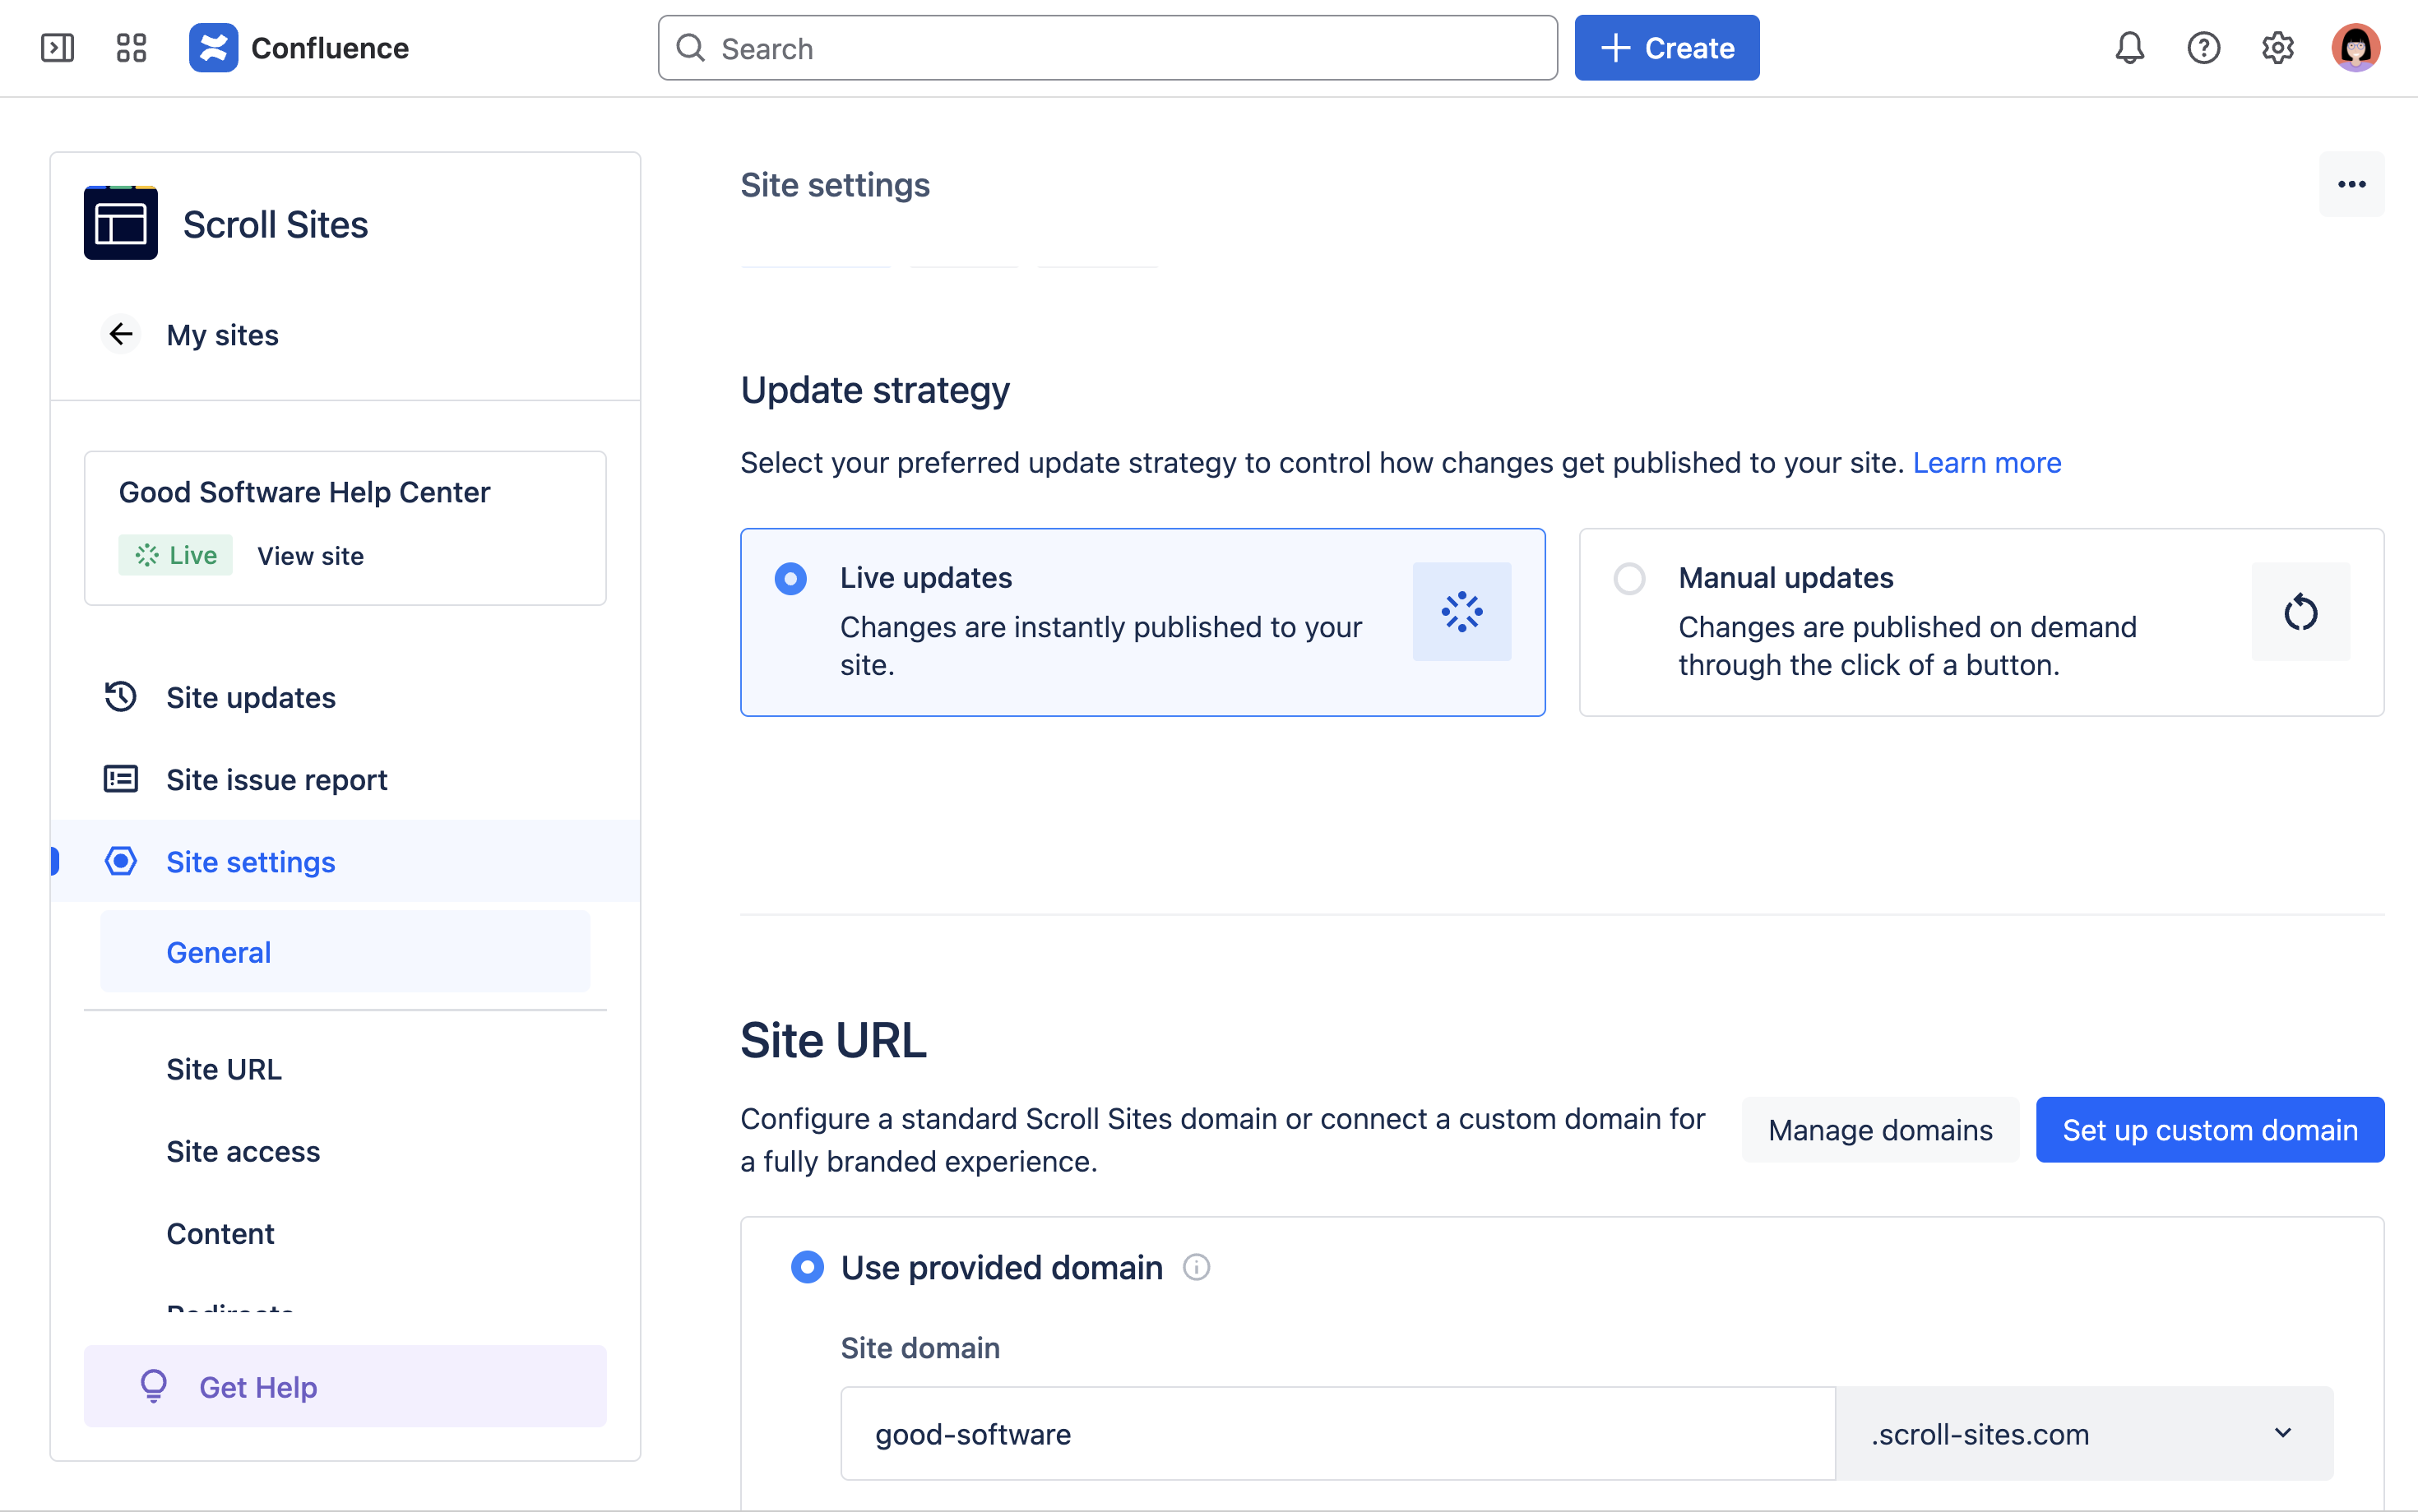Screen dimensions: 2418x1512
Task: Open the three-dot more actions menu
Action: pos(2351,184)
